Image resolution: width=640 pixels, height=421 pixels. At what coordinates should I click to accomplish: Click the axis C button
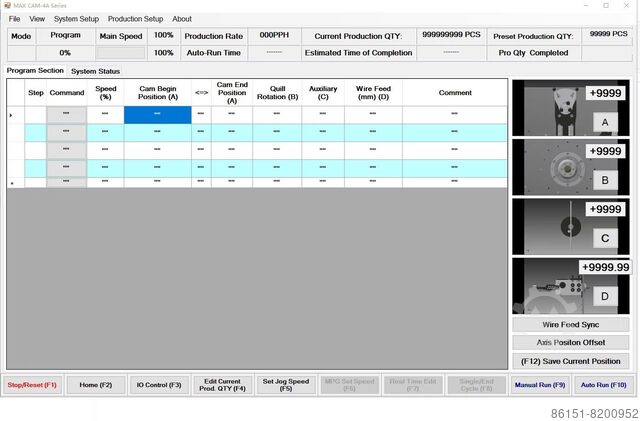coord(604,238)
